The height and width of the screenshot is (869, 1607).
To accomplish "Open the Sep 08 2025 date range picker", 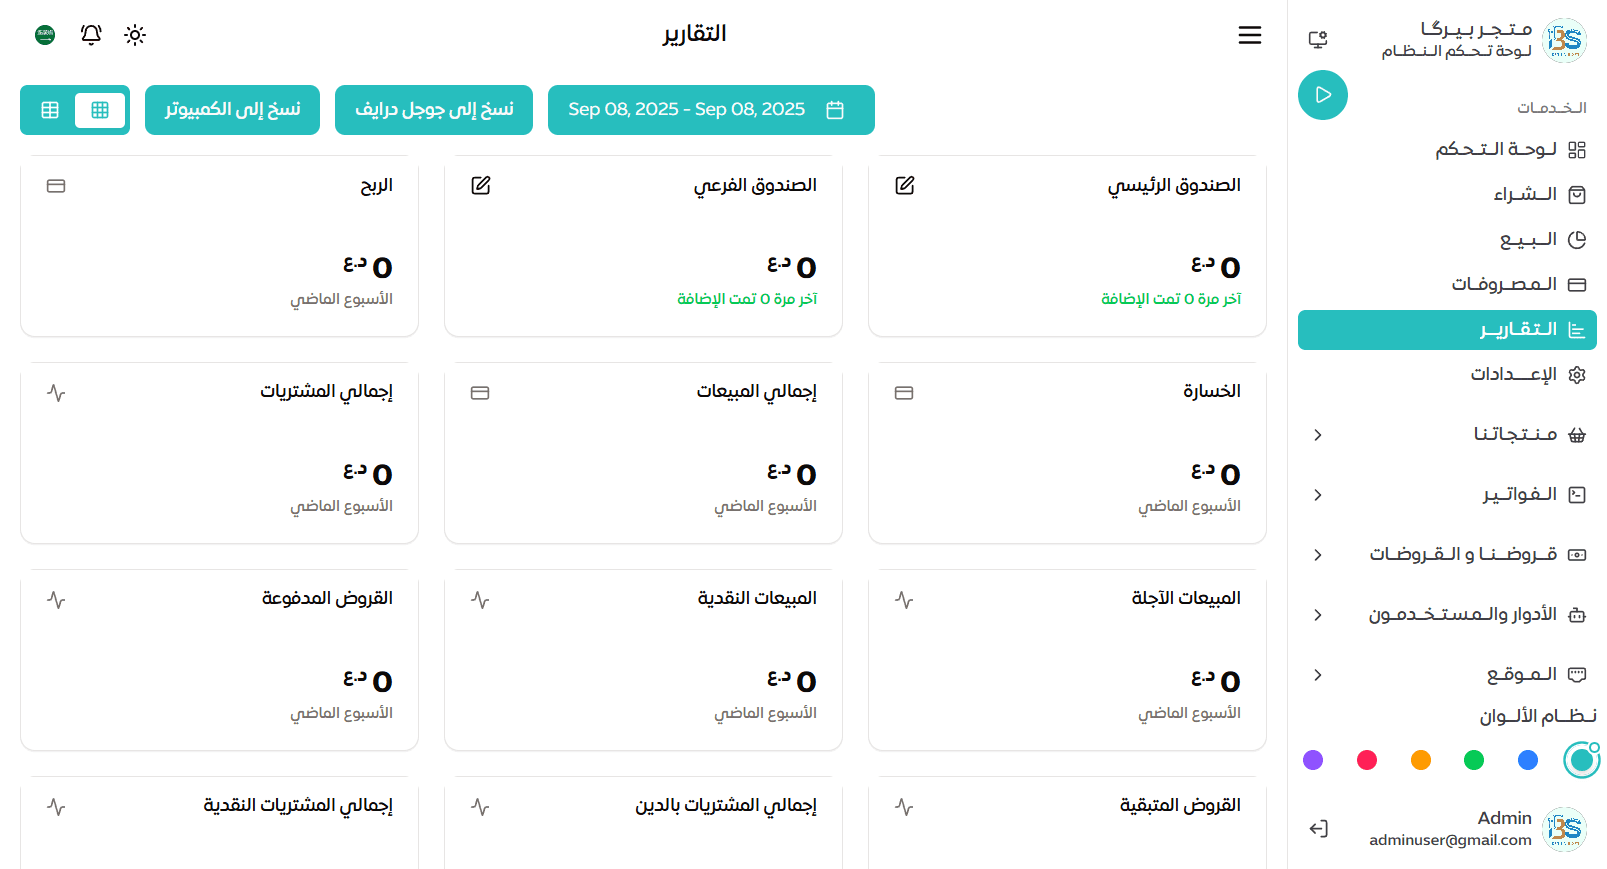I will (710, 110).
